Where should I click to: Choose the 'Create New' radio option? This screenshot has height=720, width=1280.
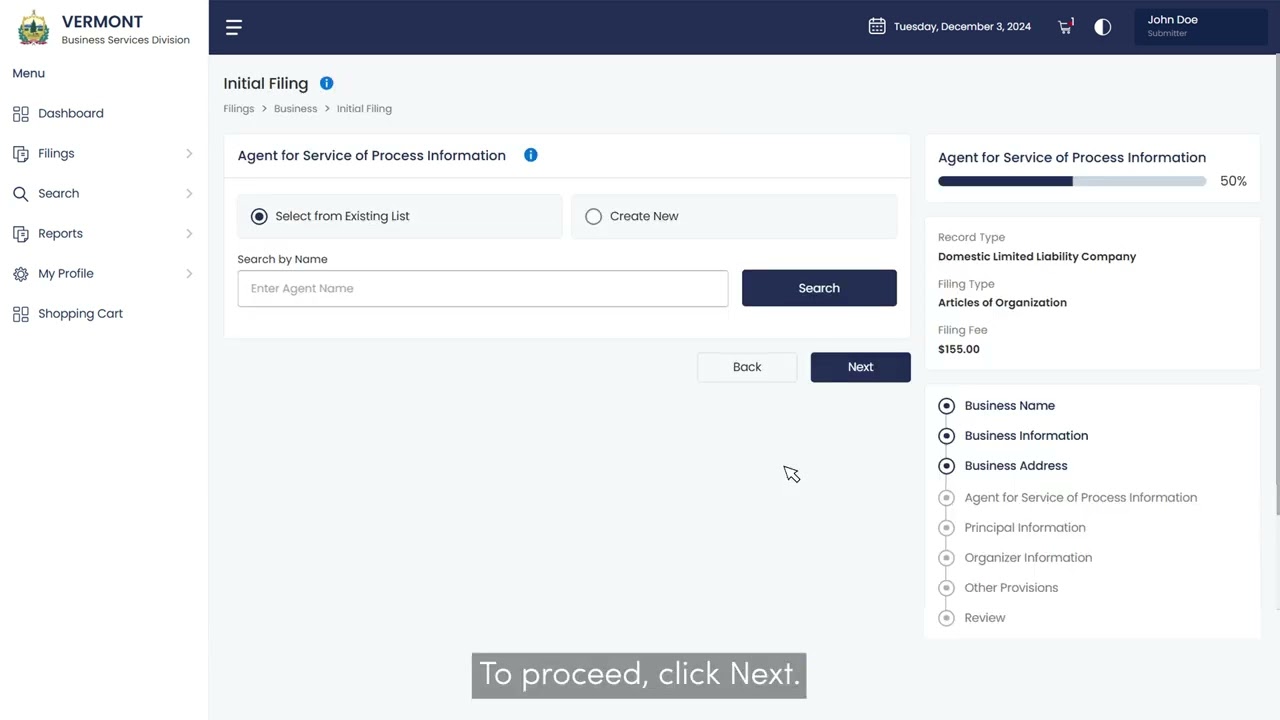click(x=594, y=216)
